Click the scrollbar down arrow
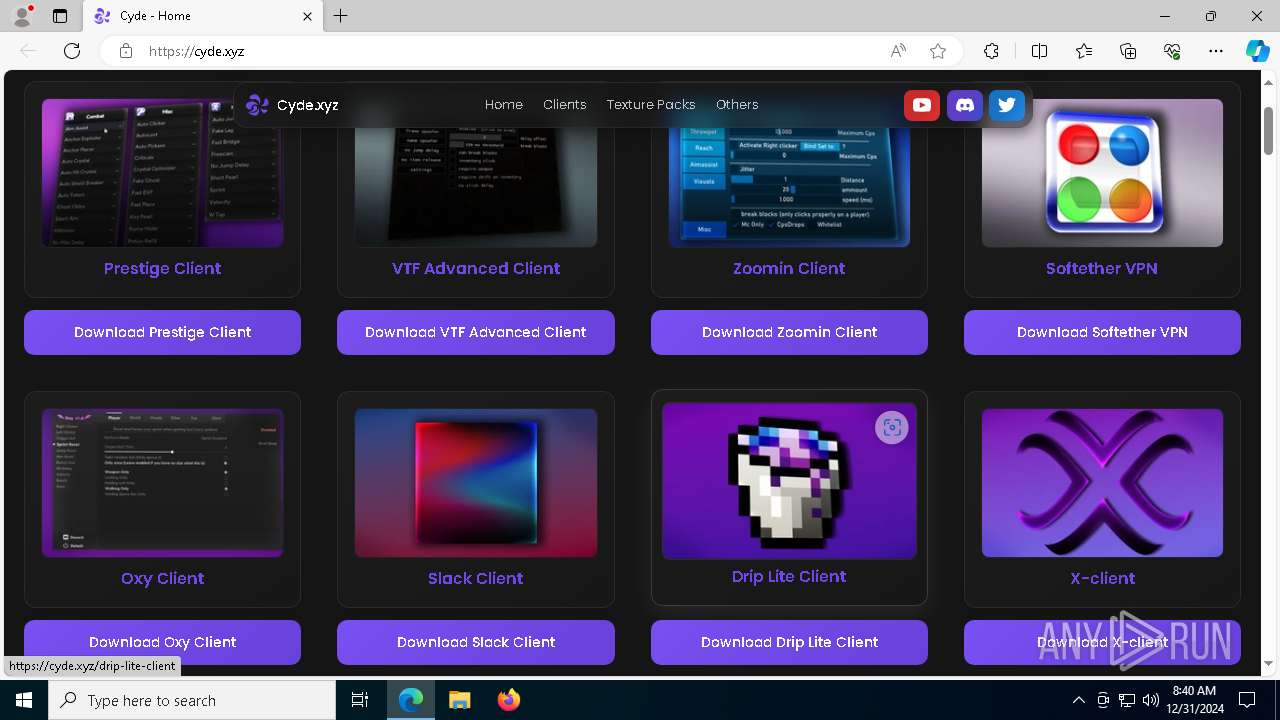Image resolution: width=1280 pixels, height=720 pixels. pos(1269,664)
